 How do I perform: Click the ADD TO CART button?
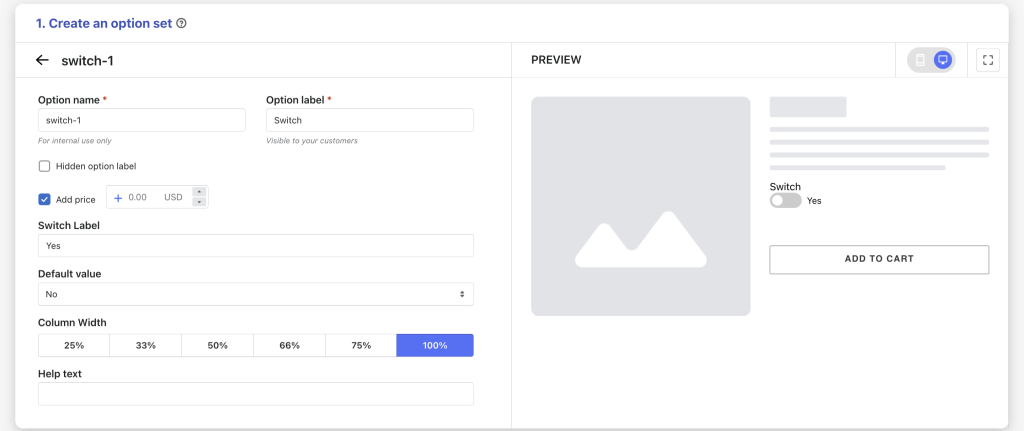[879, 259]
